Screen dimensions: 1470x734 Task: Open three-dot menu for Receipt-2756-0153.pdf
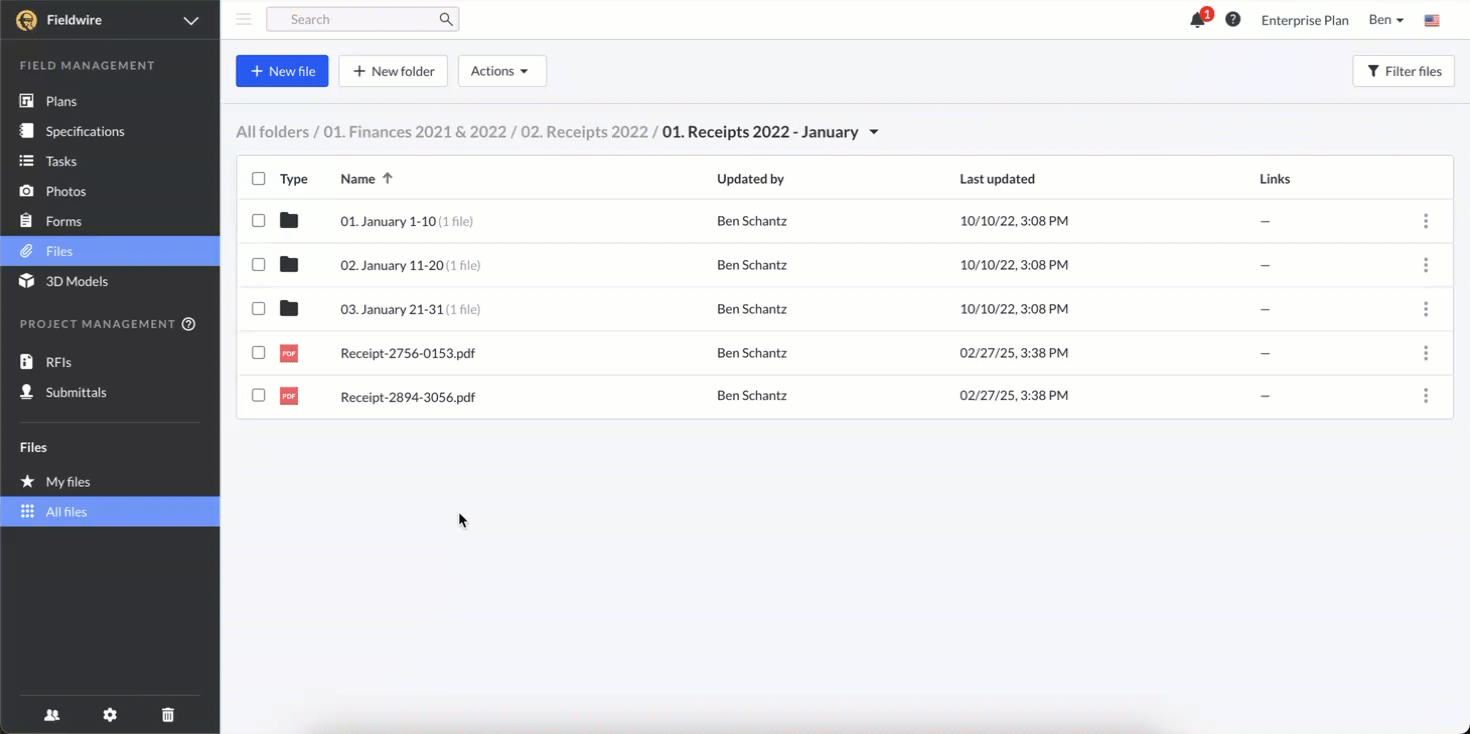(x=1426, y=353)
